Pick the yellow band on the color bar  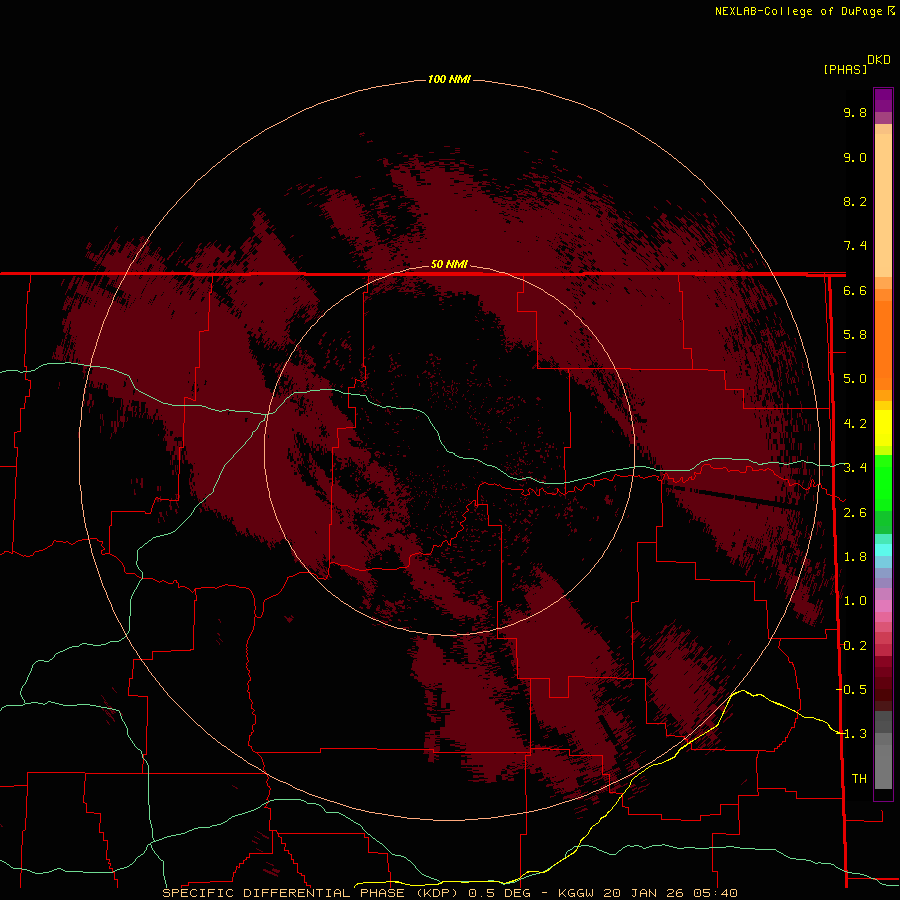tap(883, 428)
